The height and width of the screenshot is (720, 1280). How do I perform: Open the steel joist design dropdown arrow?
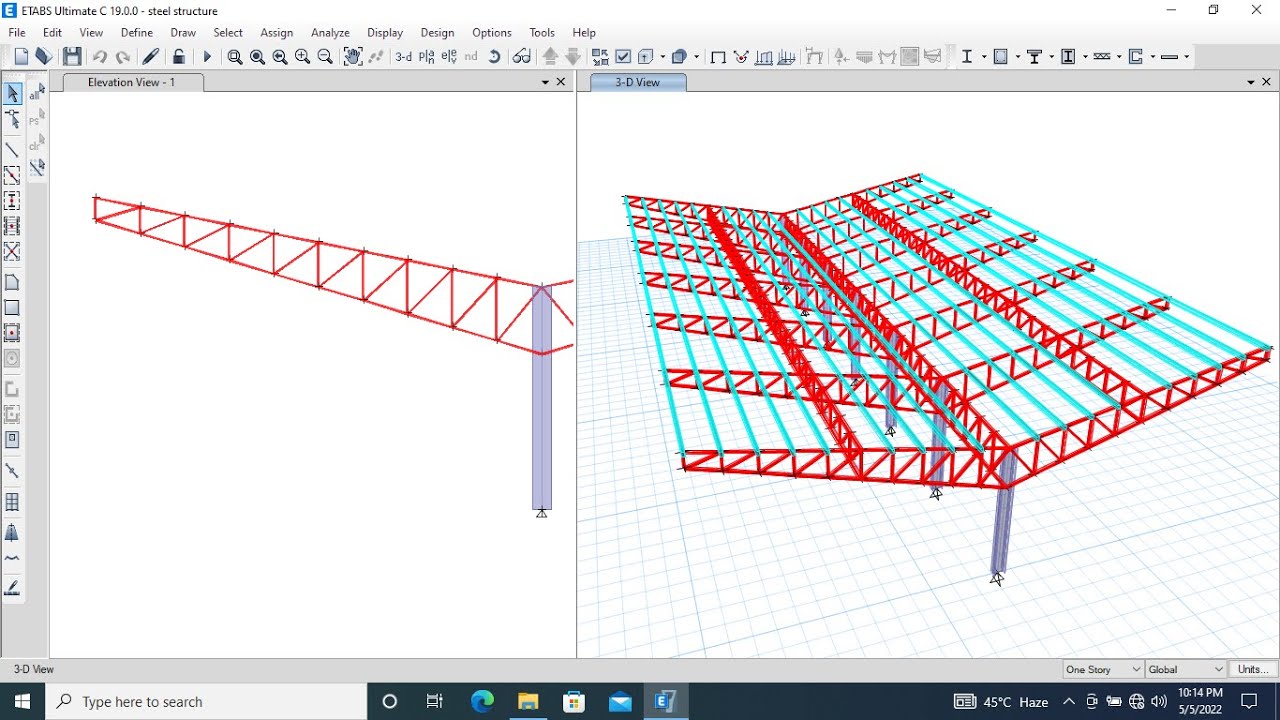click(1119, 57)
